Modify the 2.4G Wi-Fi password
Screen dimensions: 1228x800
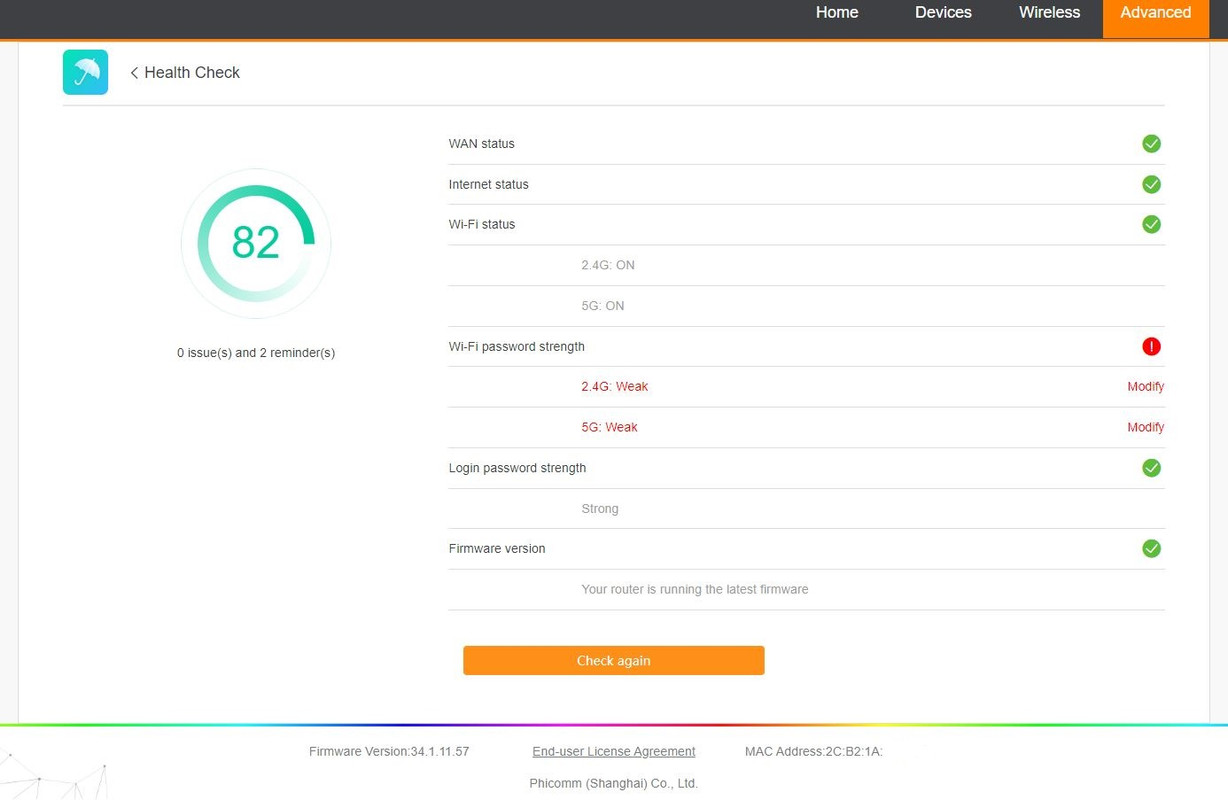[1145, 387]
